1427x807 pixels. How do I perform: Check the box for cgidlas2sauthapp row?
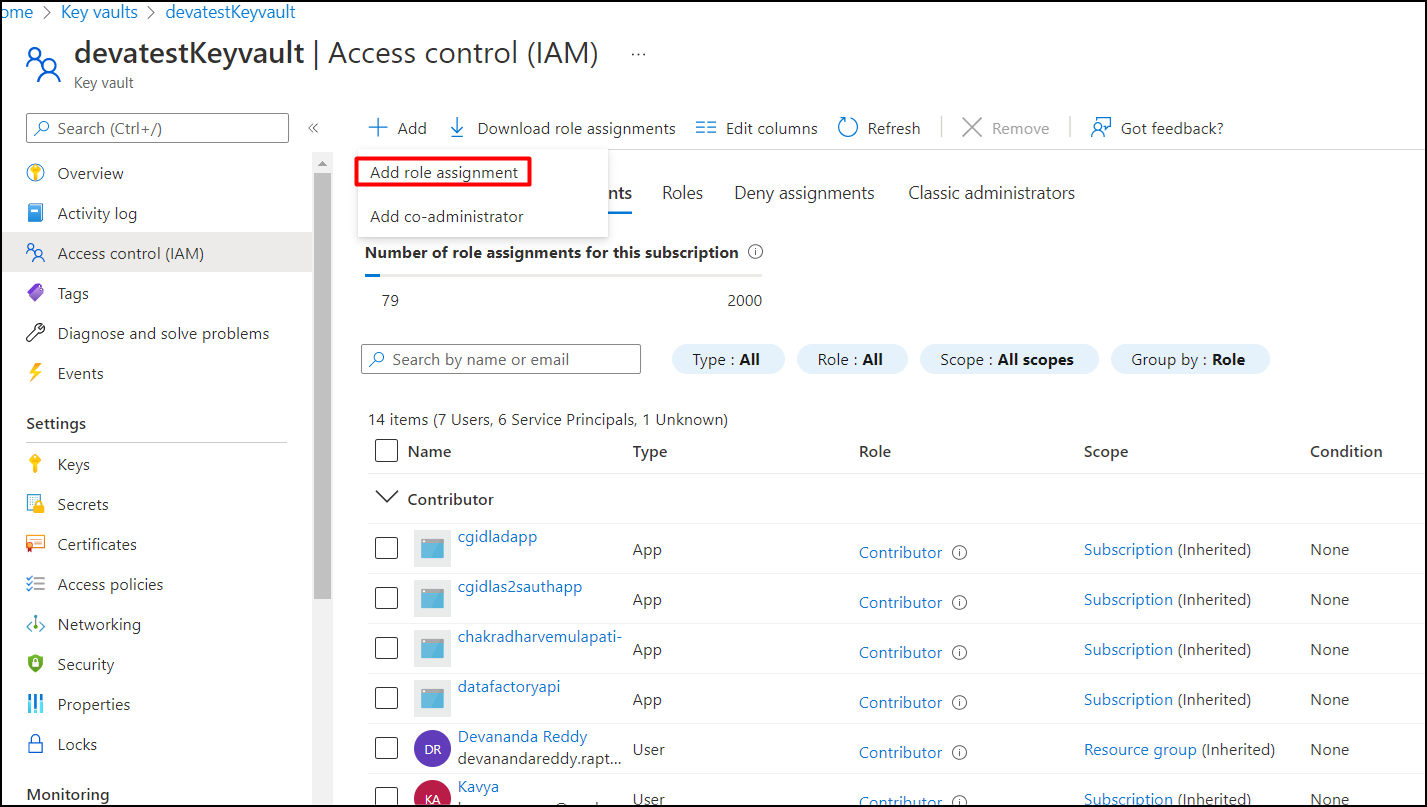pos(386,598)
